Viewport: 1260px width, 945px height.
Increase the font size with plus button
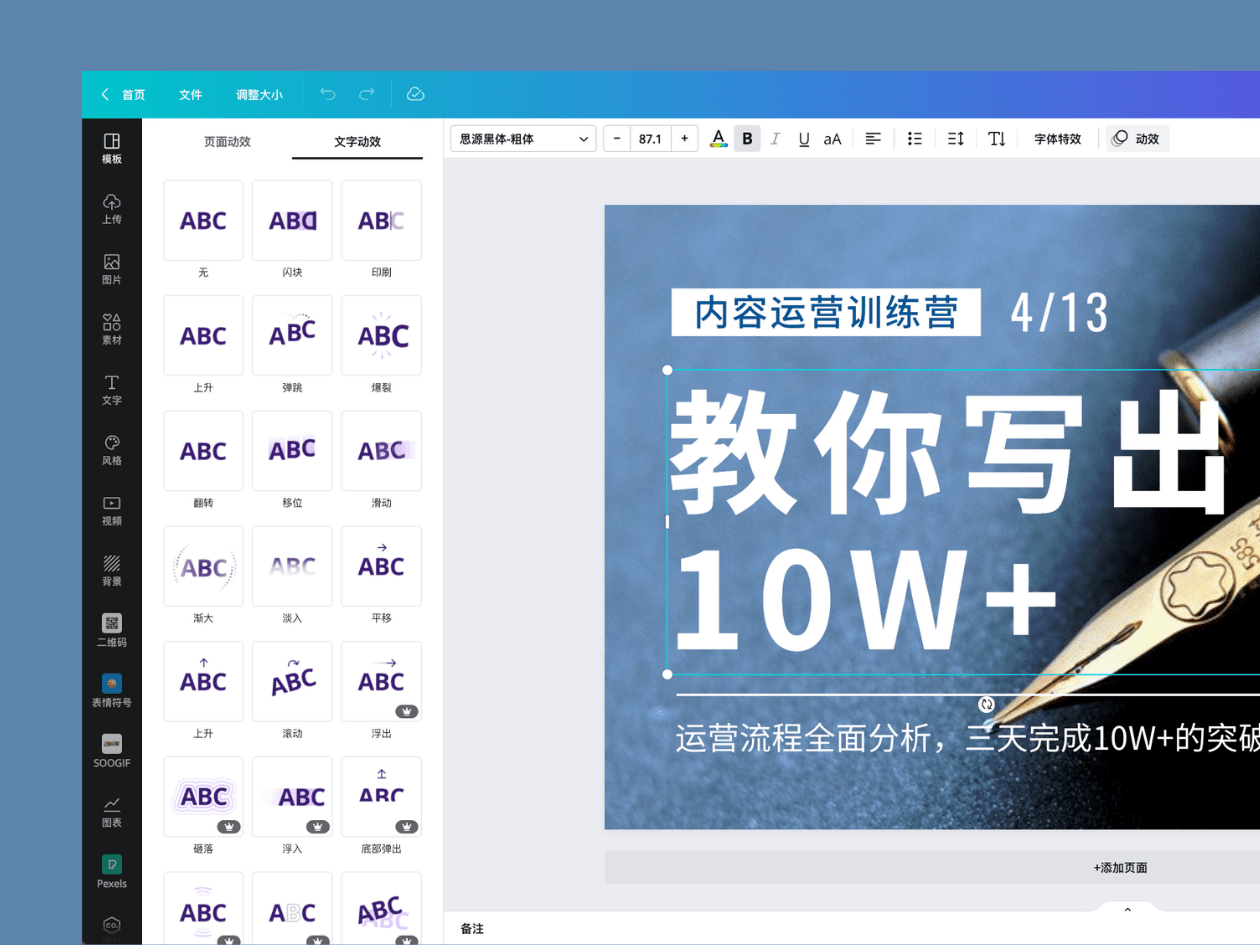(x=684, y=139)
